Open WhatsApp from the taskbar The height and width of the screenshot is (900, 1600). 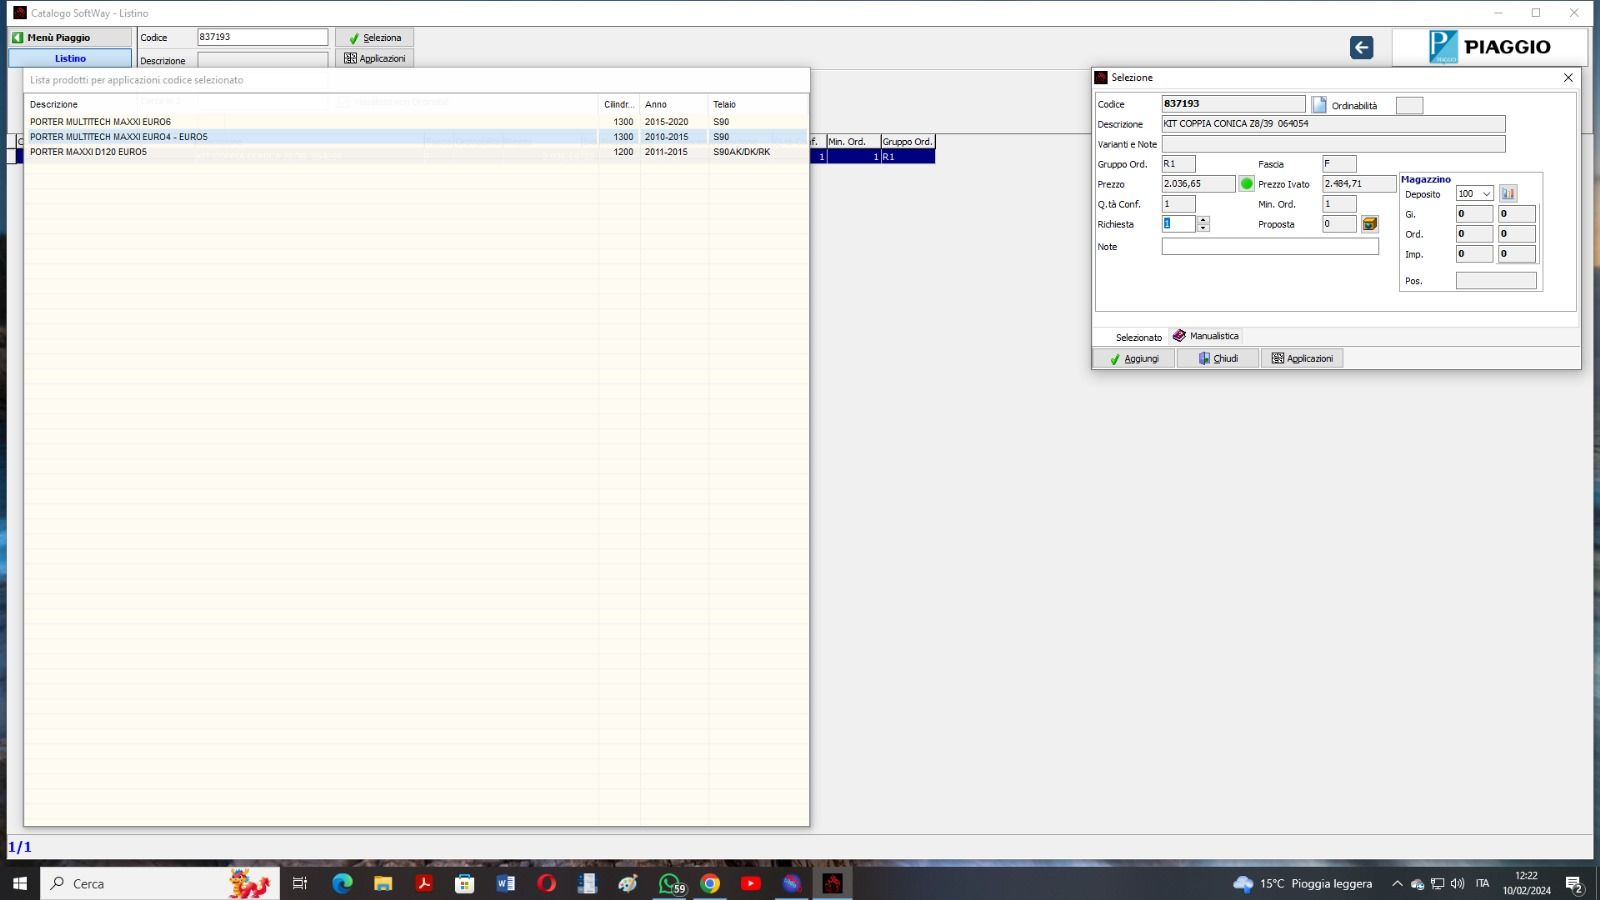click(x=670, y=883)
